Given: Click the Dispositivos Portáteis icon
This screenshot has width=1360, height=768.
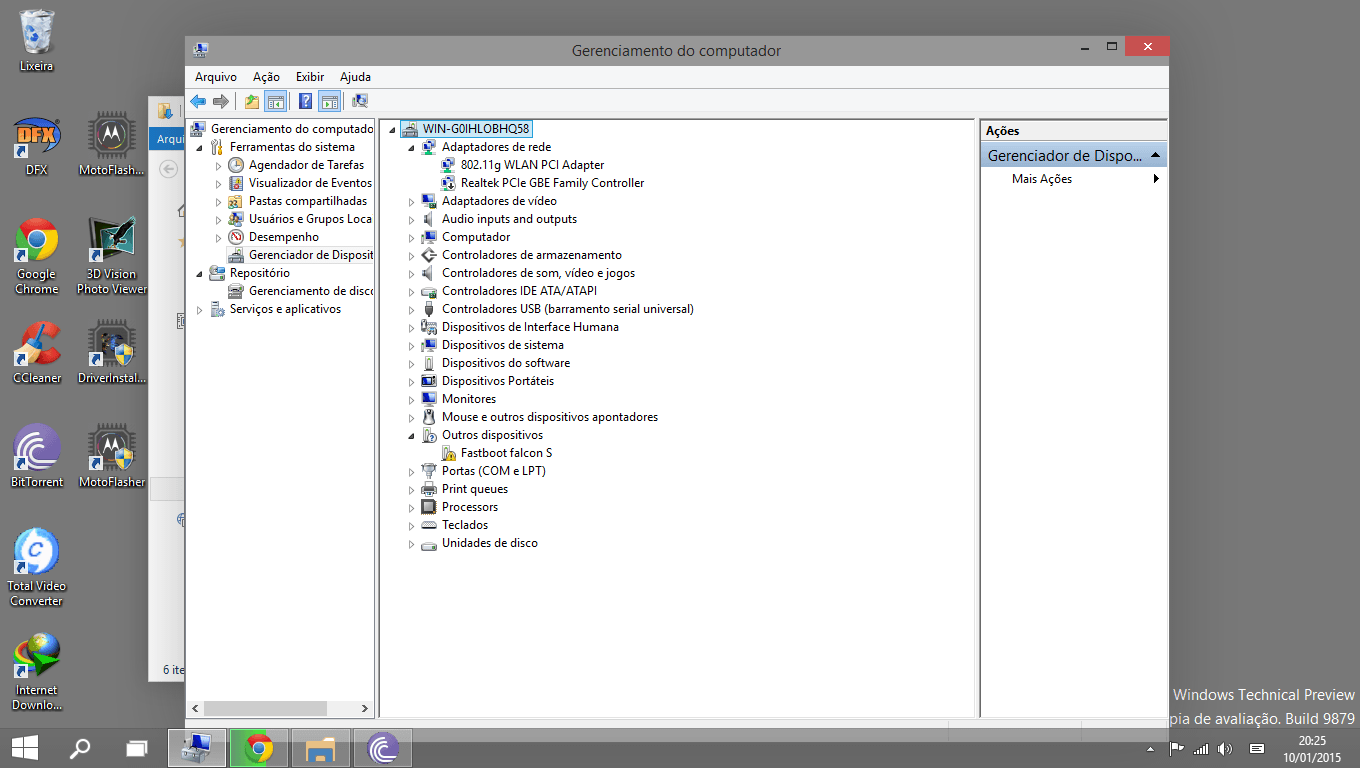Looking at the screenshot, I should 429,381.
